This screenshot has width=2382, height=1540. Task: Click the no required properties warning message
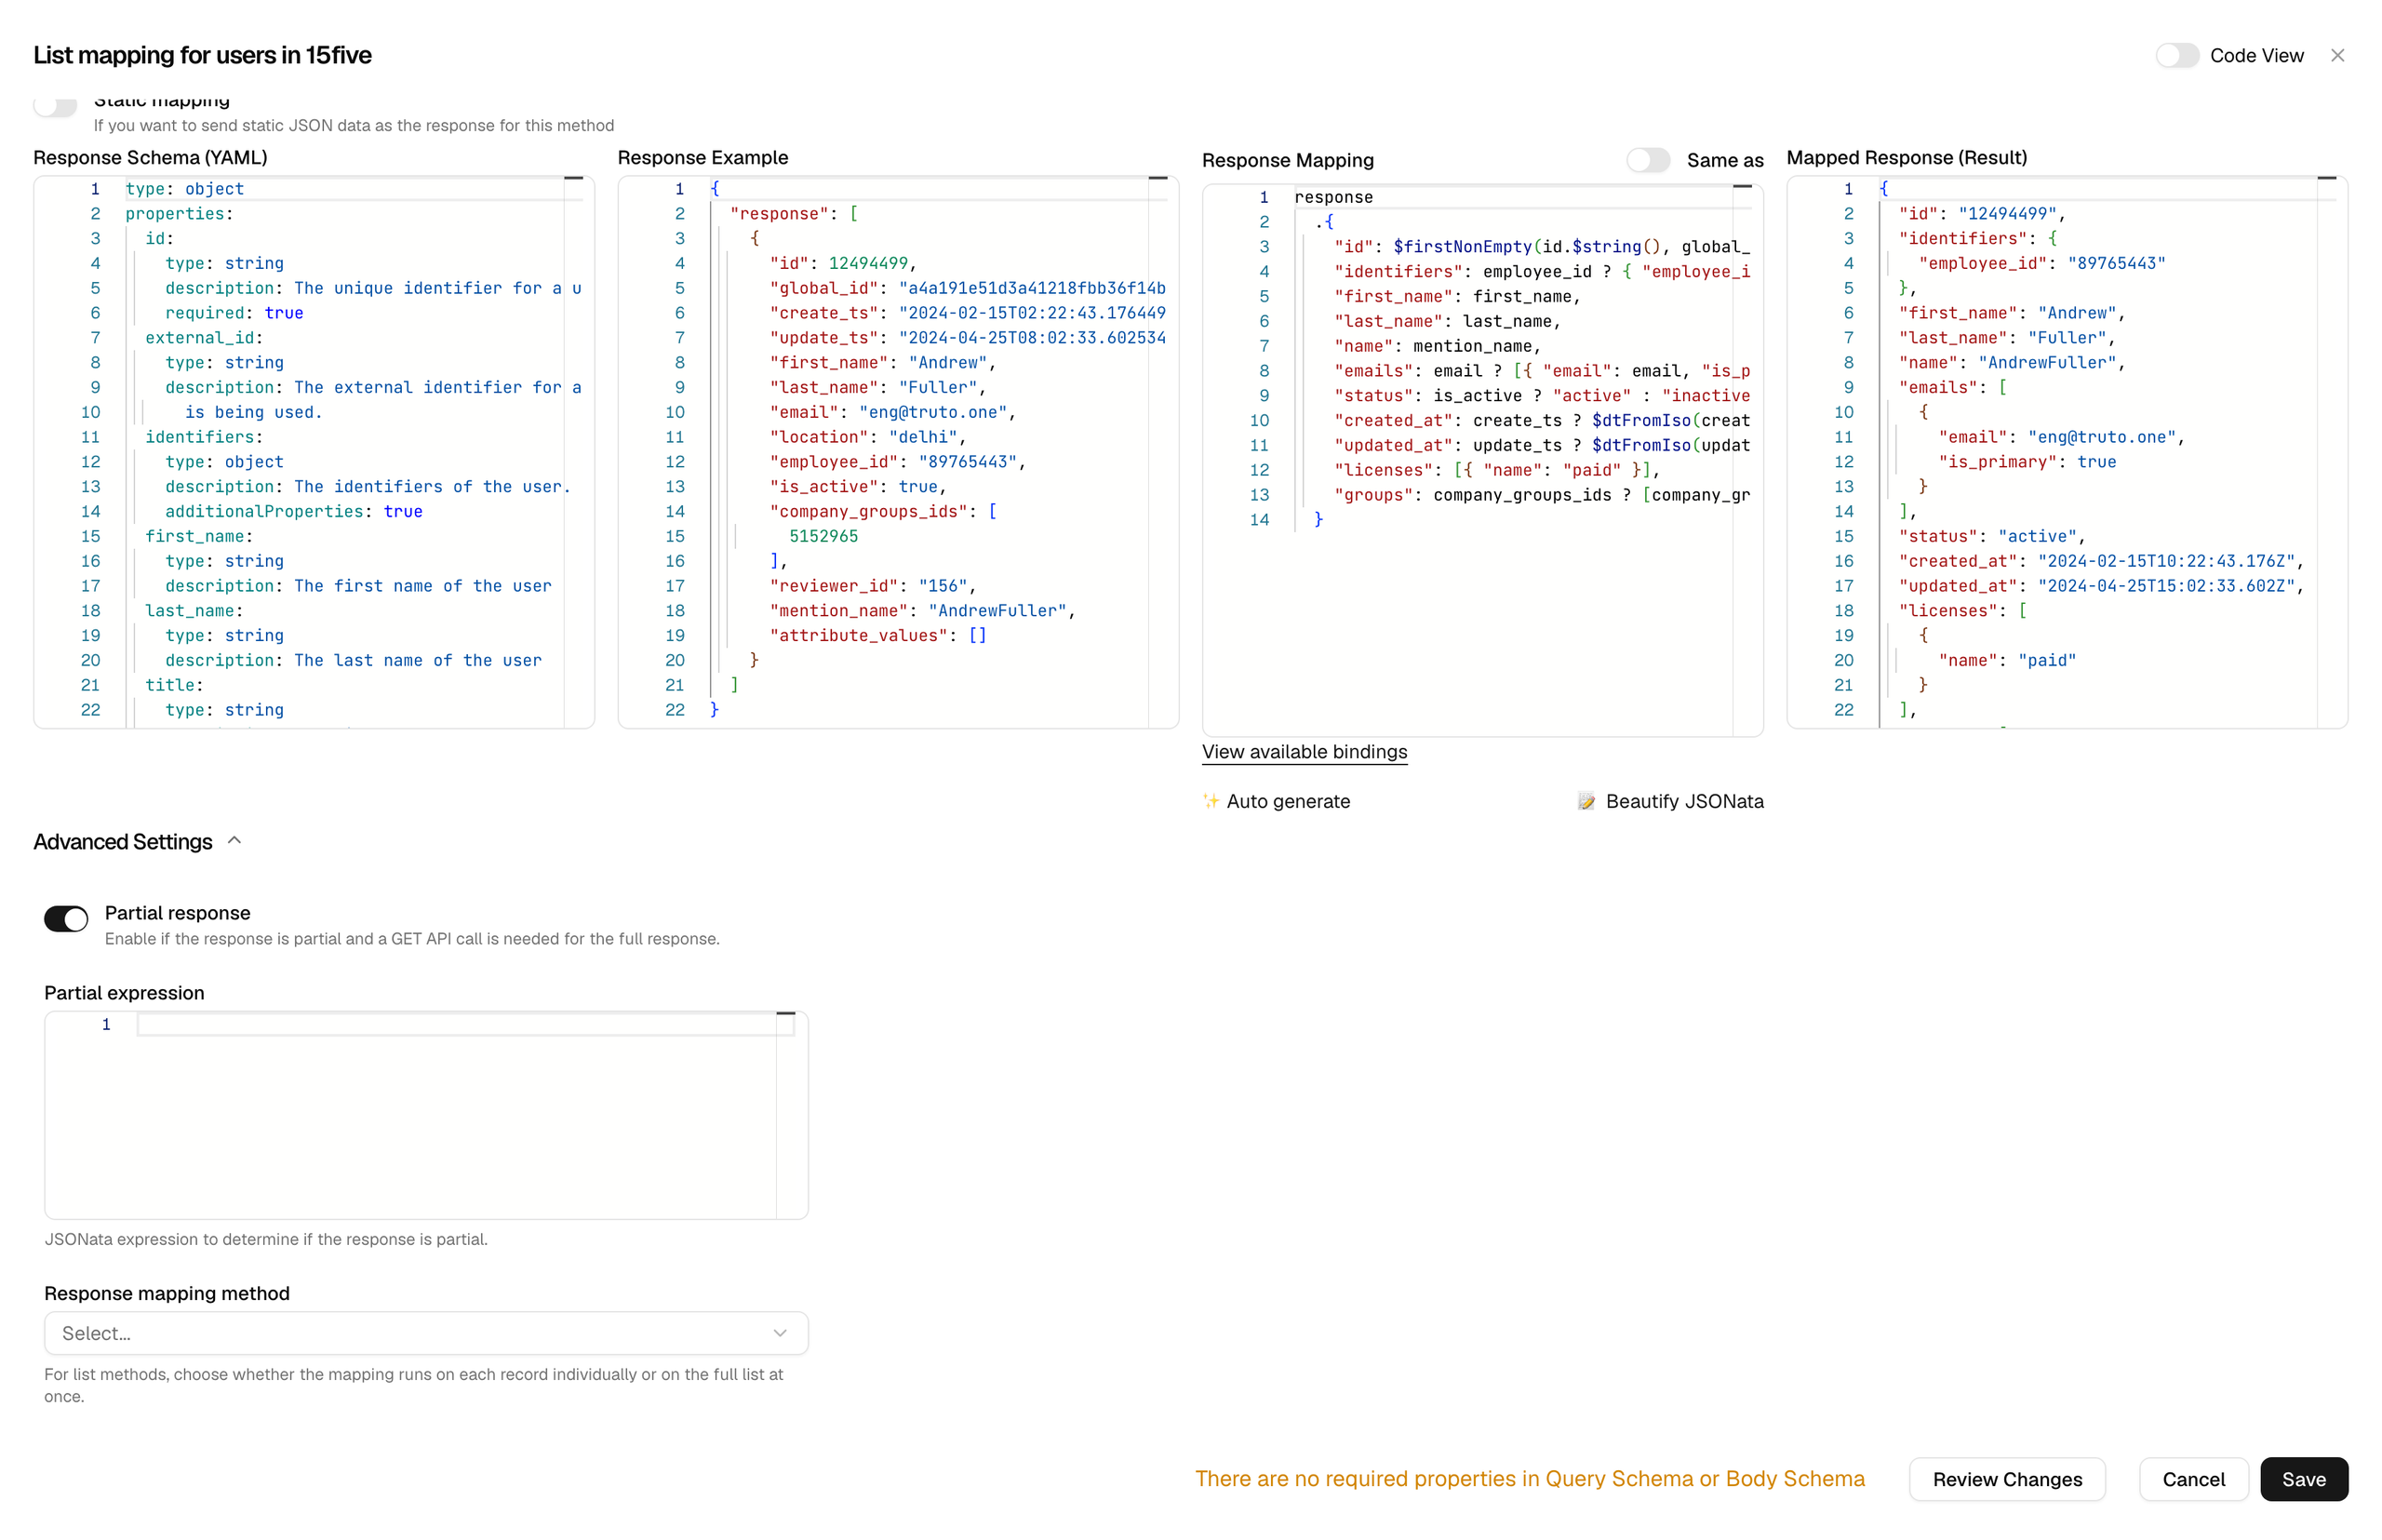coord(1530,1479)
